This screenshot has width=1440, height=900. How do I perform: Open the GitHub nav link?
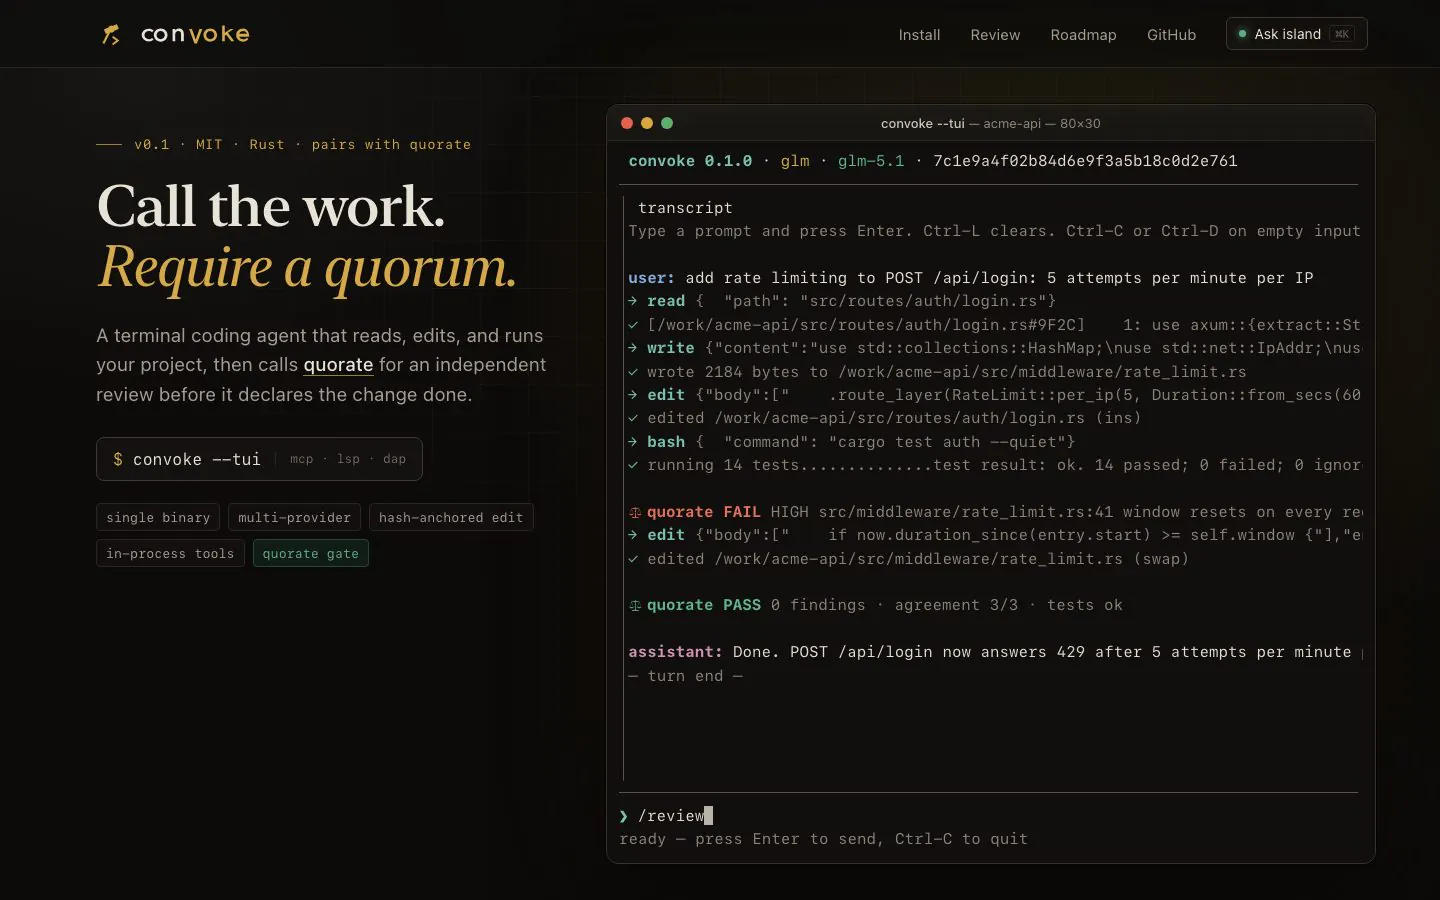pyautogui.click(x=1171, y=34)
